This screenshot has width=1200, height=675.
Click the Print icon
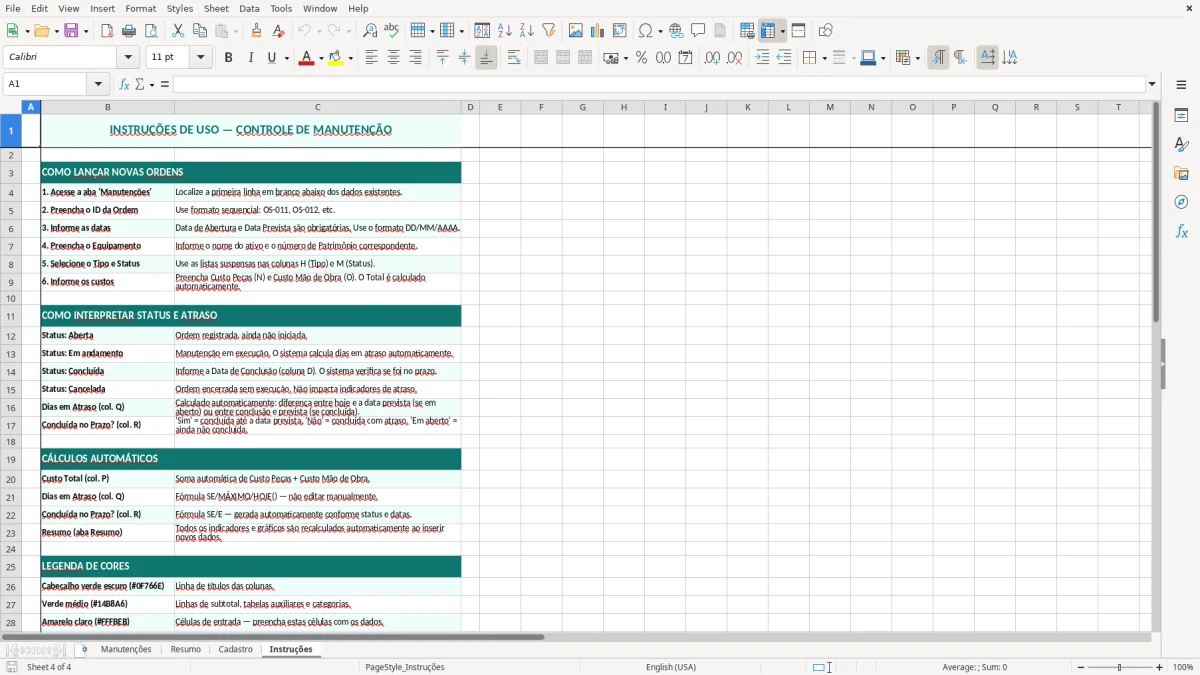[x=129, y=31]
